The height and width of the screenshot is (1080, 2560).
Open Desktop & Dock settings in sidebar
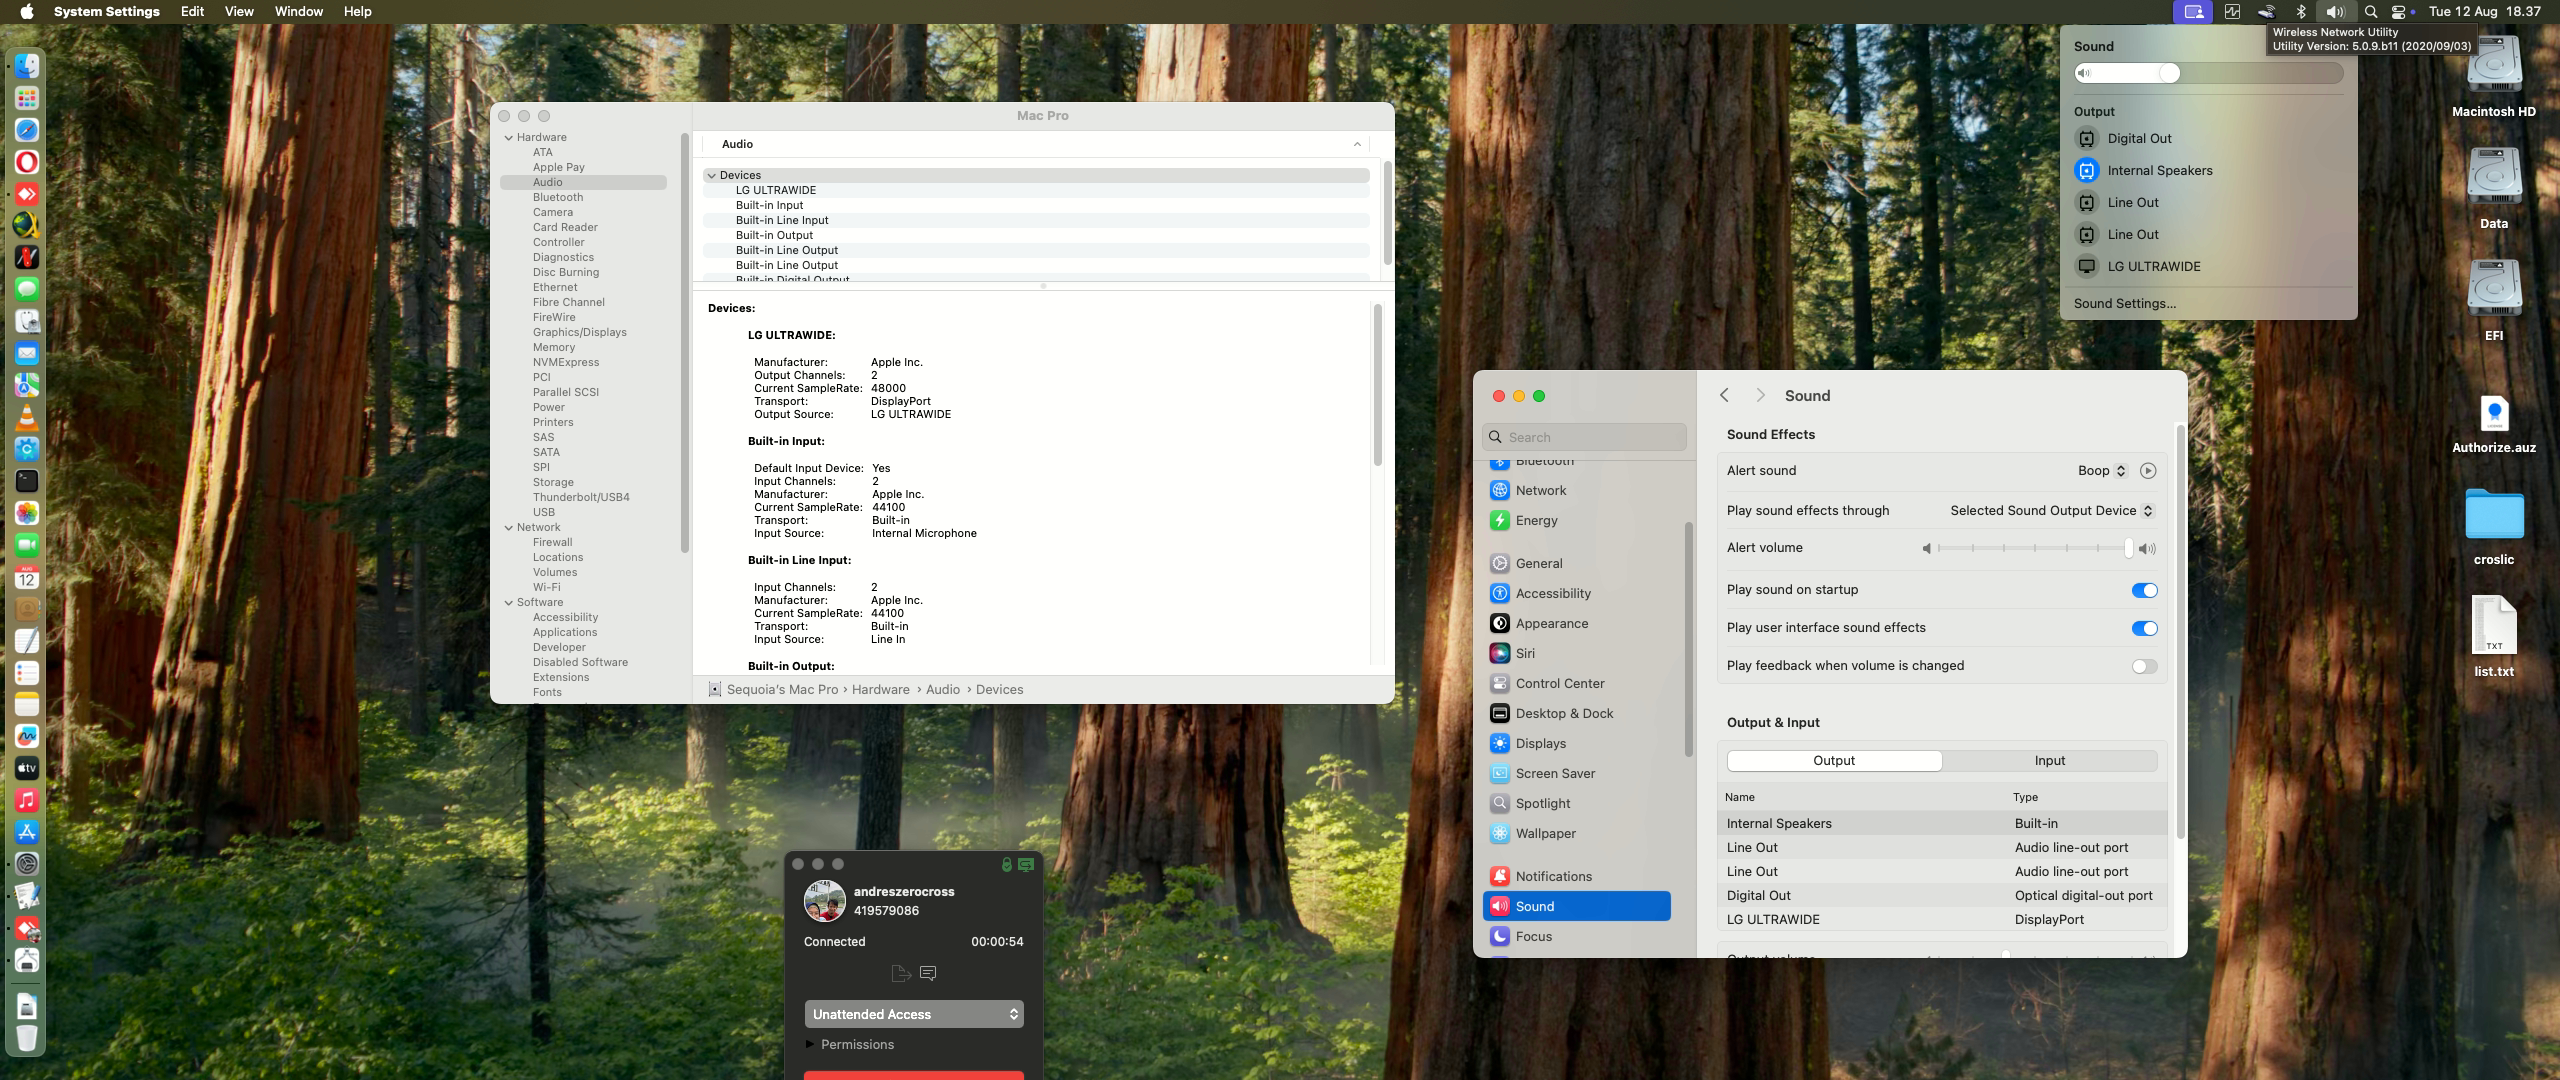1577,714
